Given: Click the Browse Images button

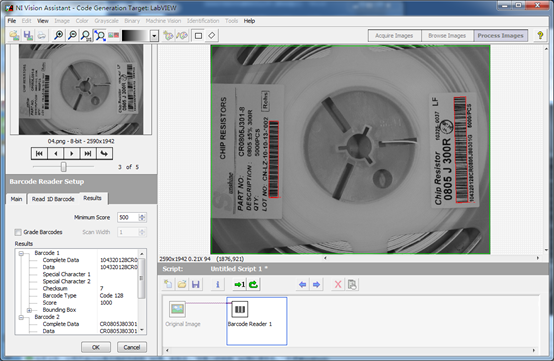Looking at the screenshot, I should pyautogui.click(x=447, y=36).
